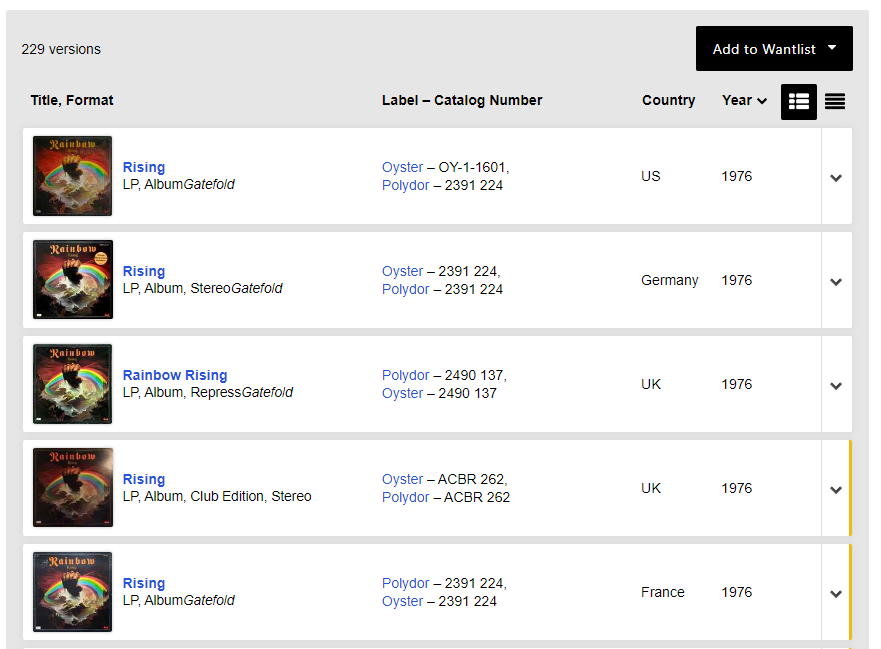Image resolution: width=881 pixels, height=649 pixels.
Task: Click the Country column header
Action: 668,100
